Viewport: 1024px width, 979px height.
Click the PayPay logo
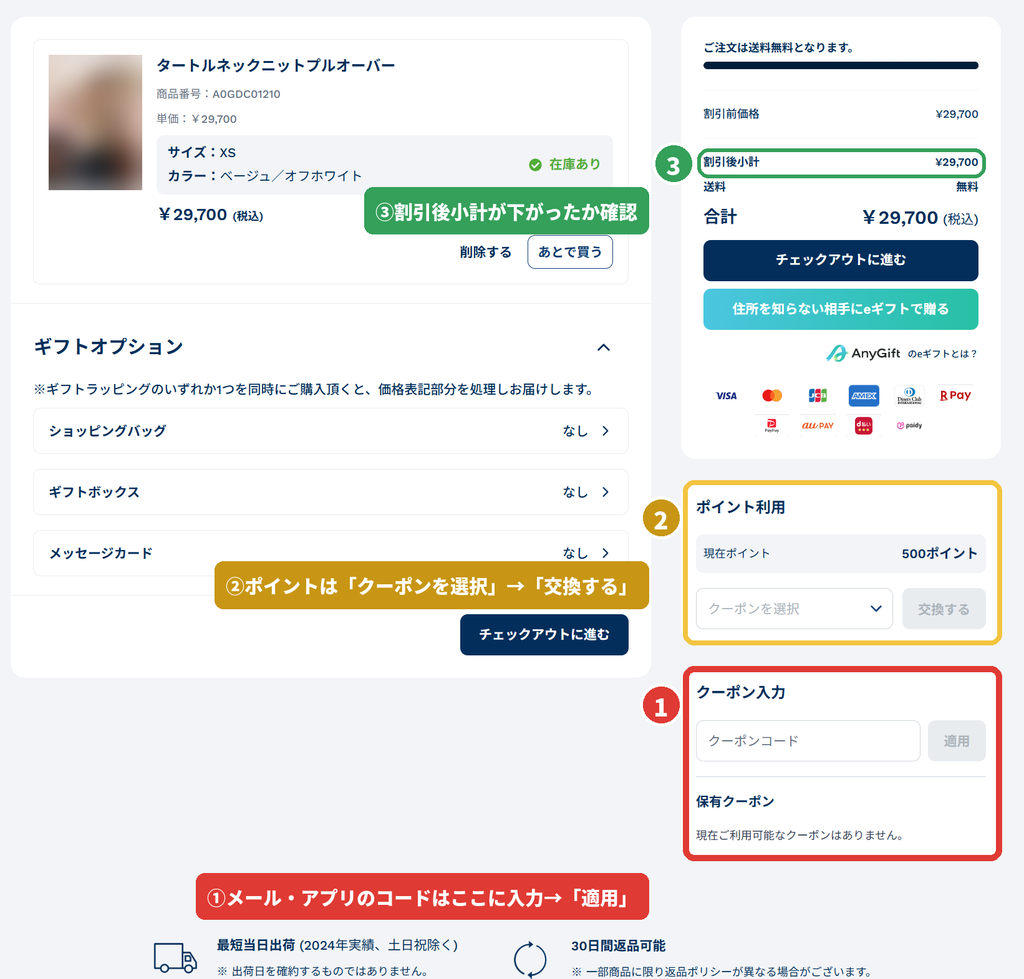(x=772, y=426)
